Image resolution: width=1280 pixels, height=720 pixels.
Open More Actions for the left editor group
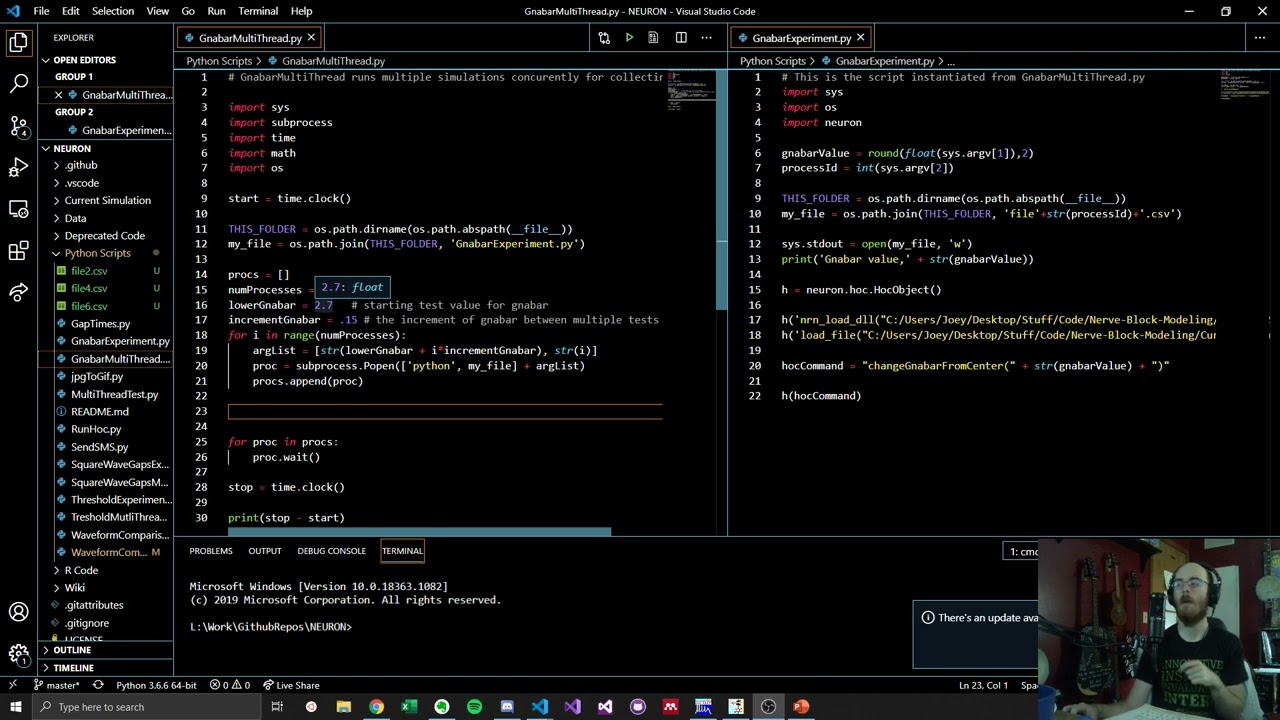point(706,38)
